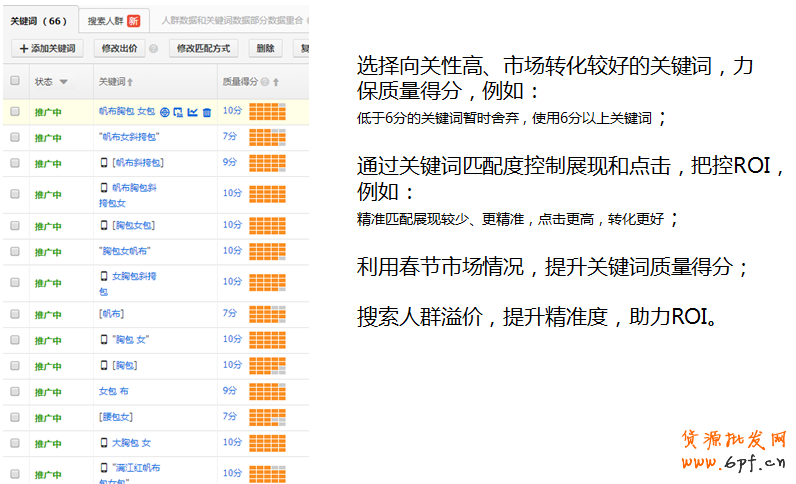Viewport: 796px width, 484px height.
Task: Open the keyword link [腰包女]
Action: (115, 416)
